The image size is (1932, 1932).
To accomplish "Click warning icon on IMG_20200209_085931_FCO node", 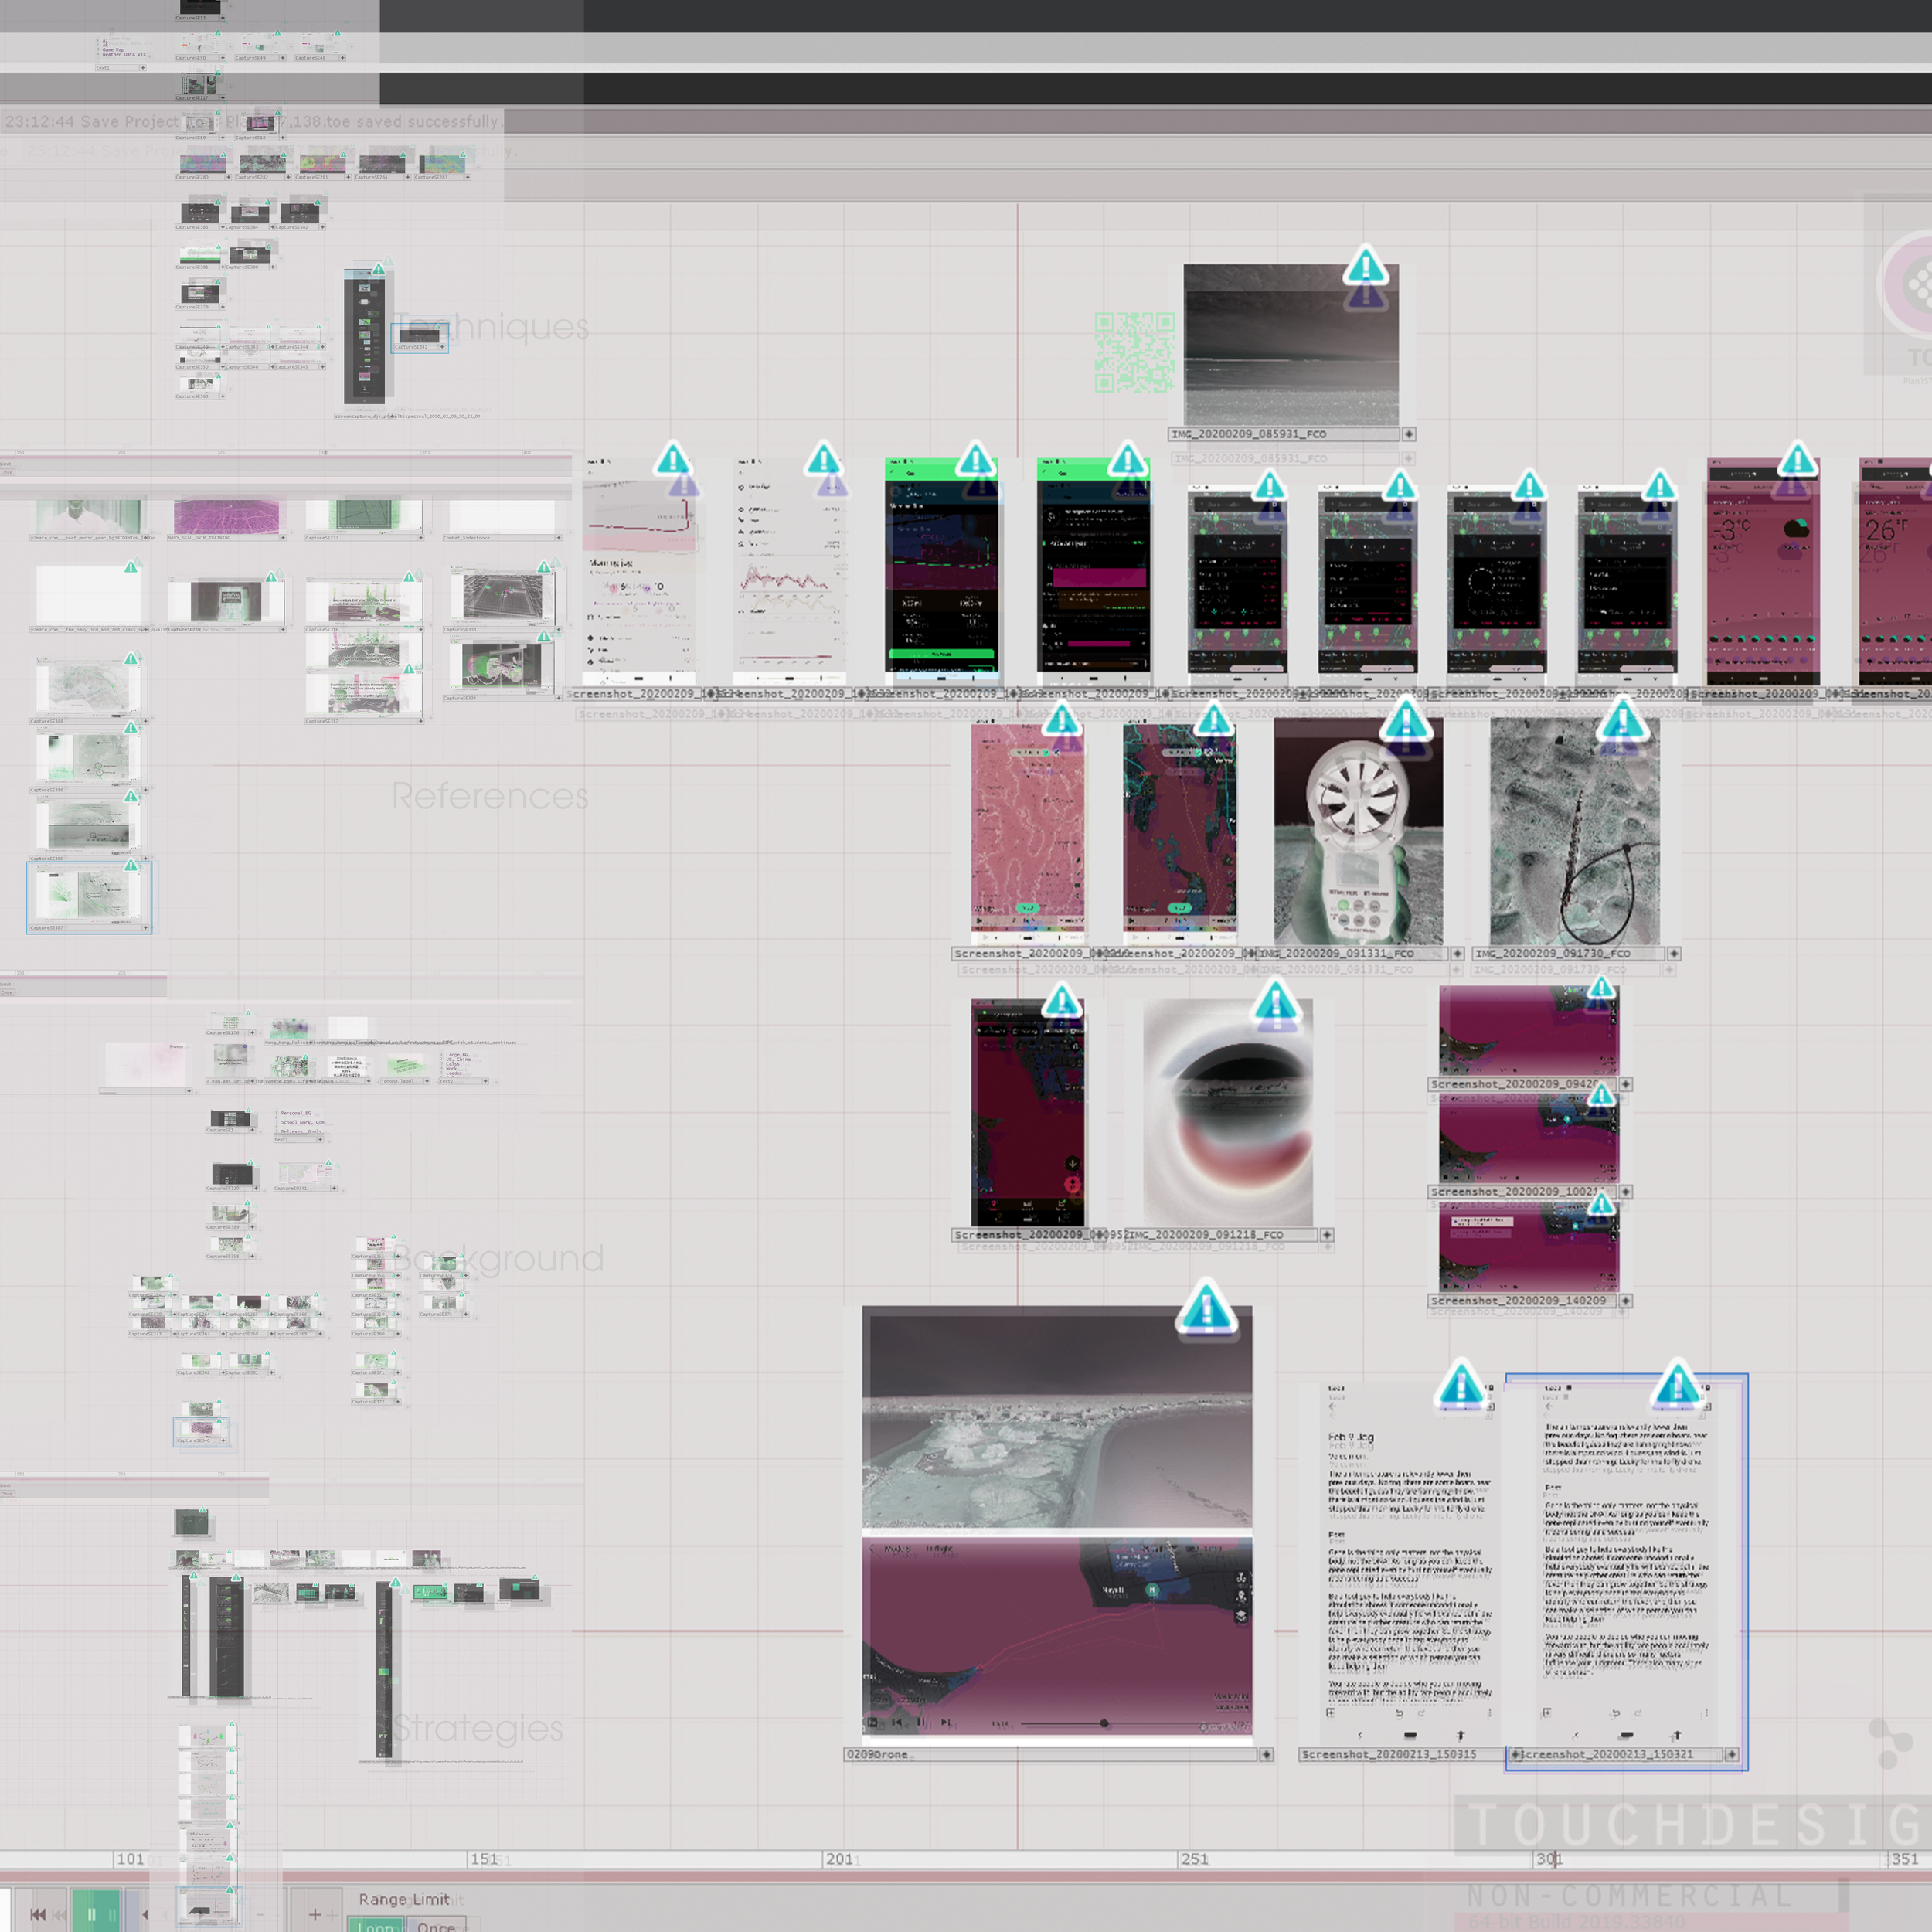I will coord(1365,266).
